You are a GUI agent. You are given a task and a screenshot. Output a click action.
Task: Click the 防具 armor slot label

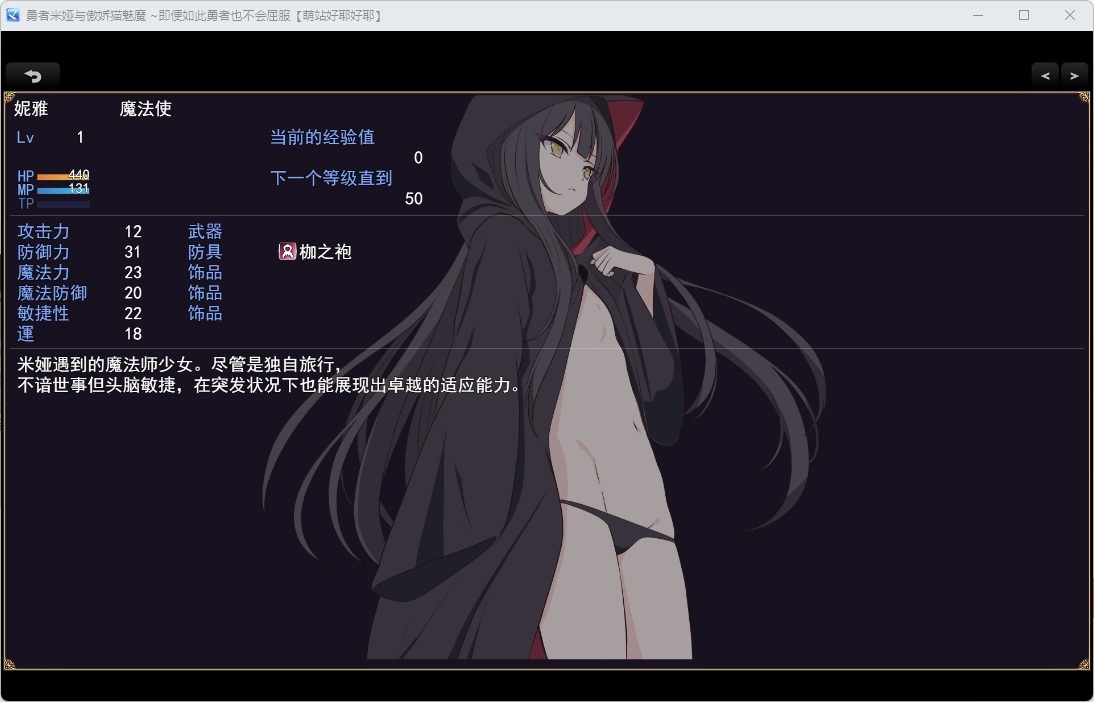[x=205, y=252]
